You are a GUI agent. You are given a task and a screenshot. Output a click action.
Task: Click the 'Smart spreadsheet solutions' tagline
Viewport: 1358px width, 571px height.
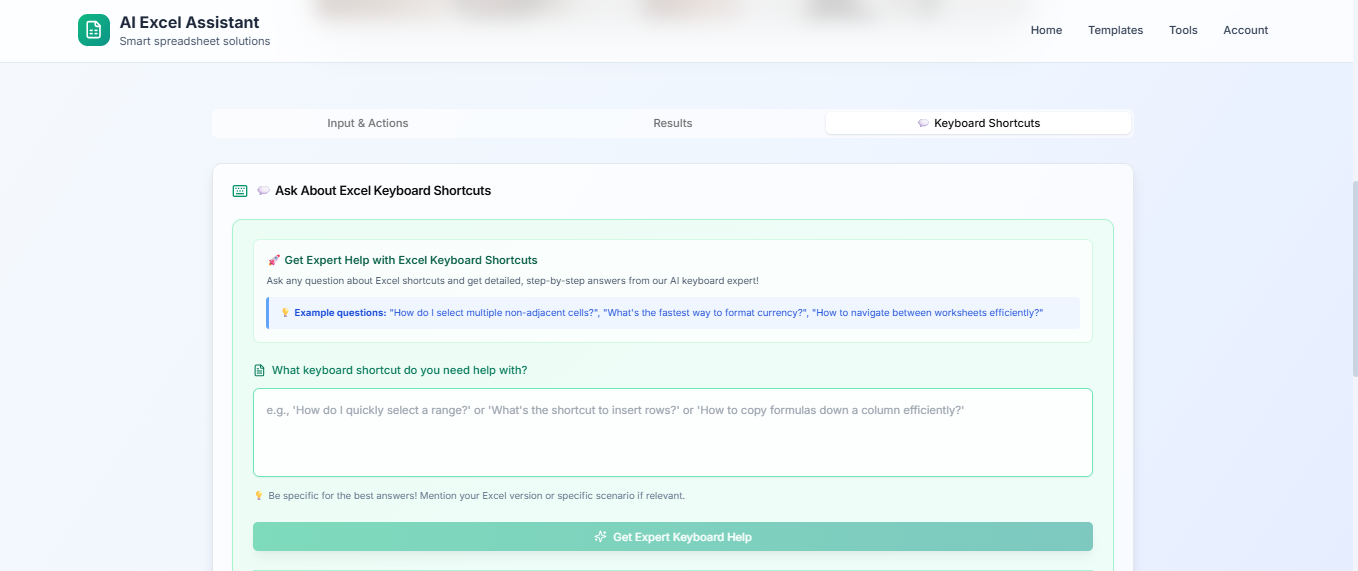click(x=195, y=41)
